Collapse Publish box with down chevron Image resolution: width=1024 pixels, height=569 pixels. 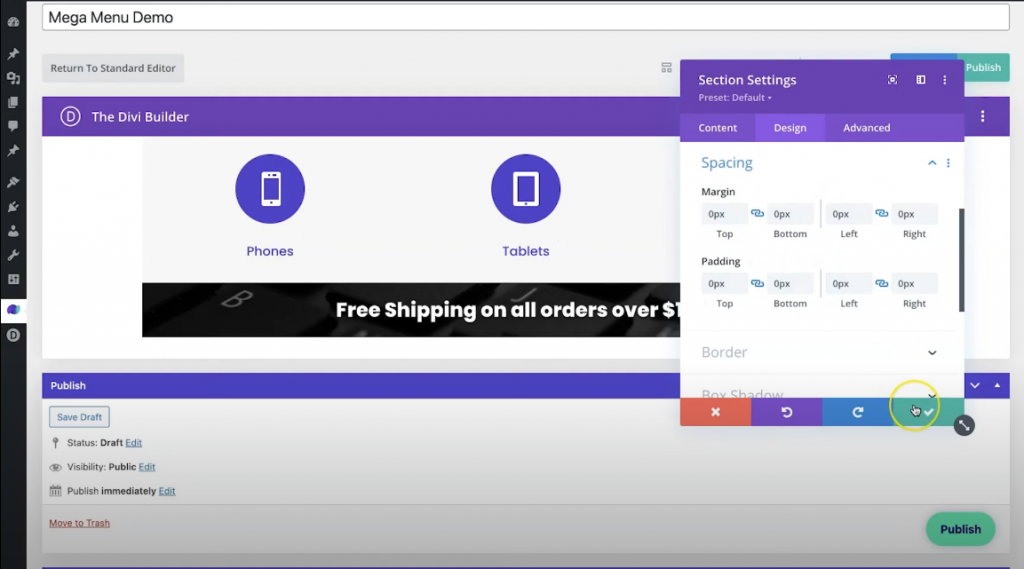pos(975,385)
